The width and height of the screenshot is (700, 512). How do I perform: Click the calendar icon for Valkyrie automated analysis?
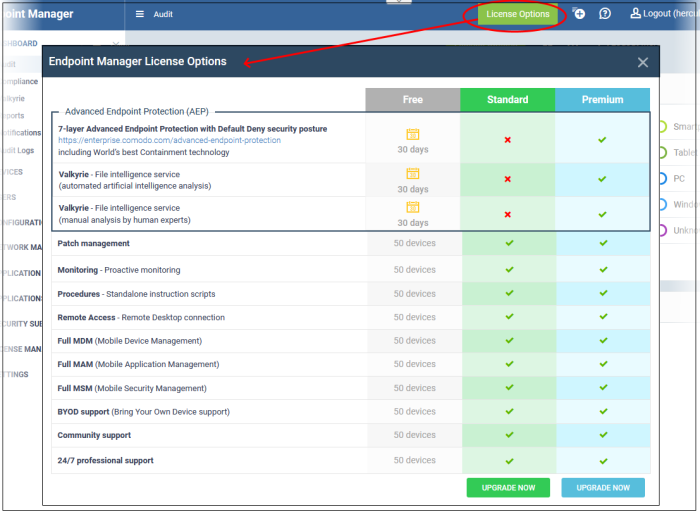(412, 173)
